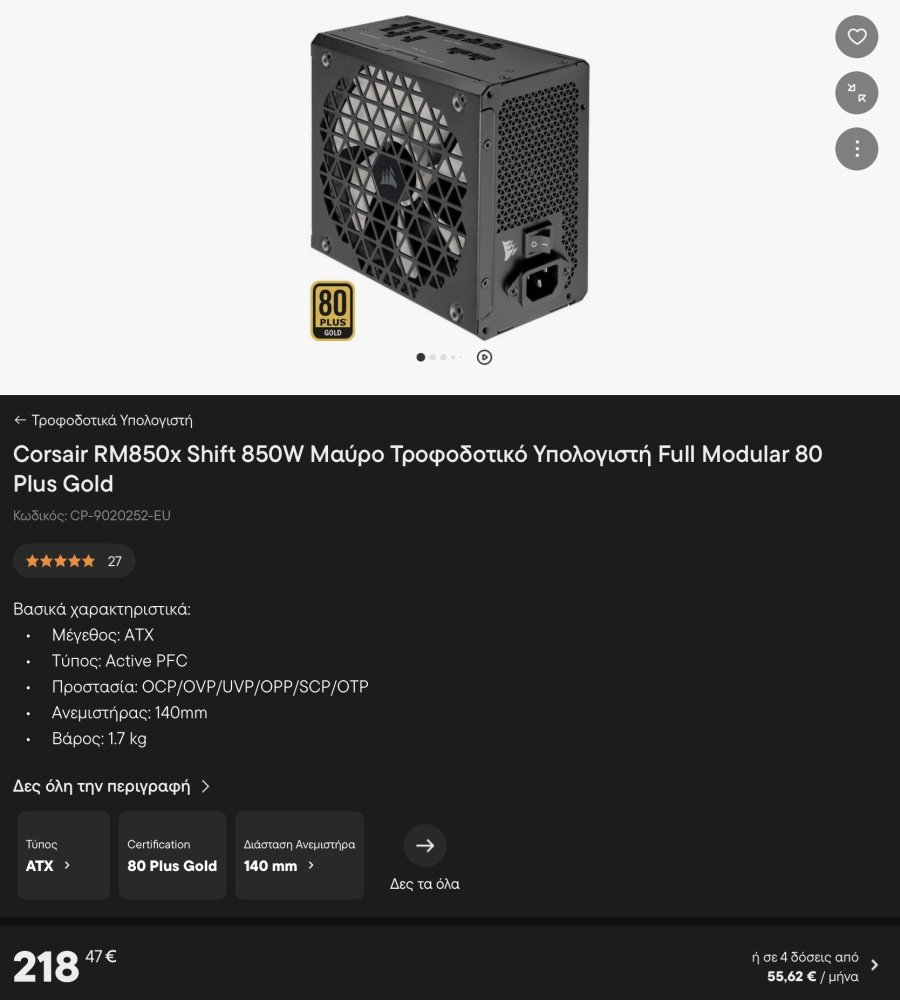Click the arrow circle to see all specs
900x1000 pixels.
pyautogui.click(x=425, y=846)
